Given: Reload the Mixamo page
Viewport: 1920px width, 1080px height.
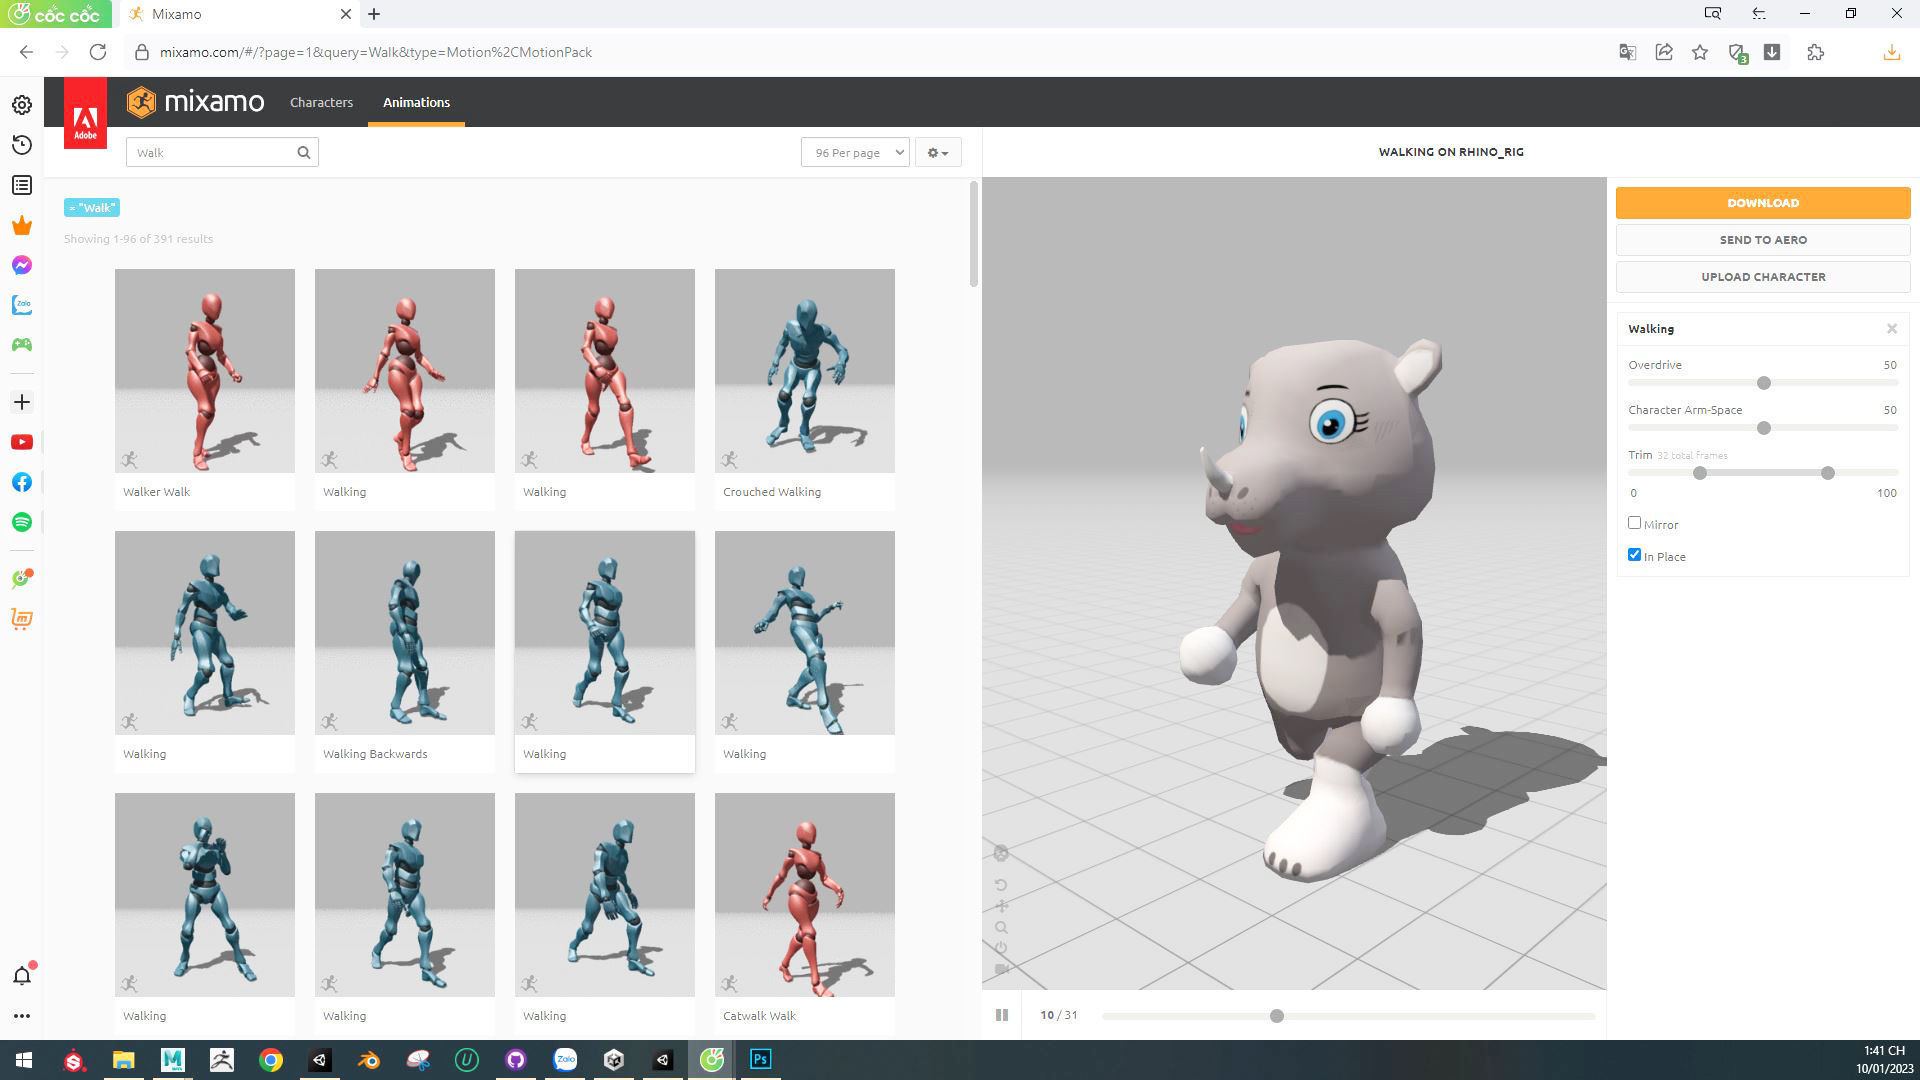Looking at the screenshot, I should tap(98, 52).
